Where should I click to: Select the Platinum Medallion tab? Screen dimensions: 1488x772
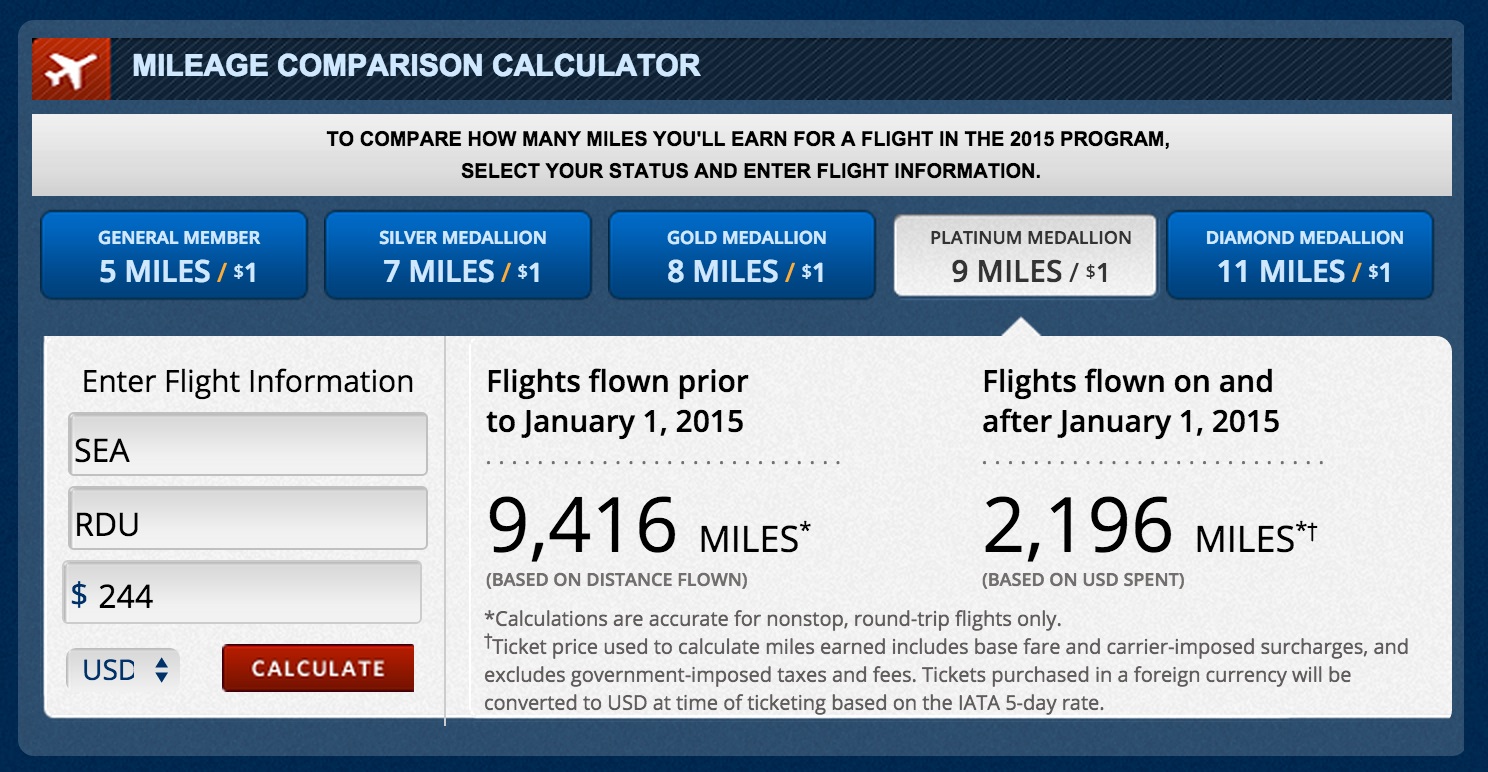click(x=1025, y=256)
